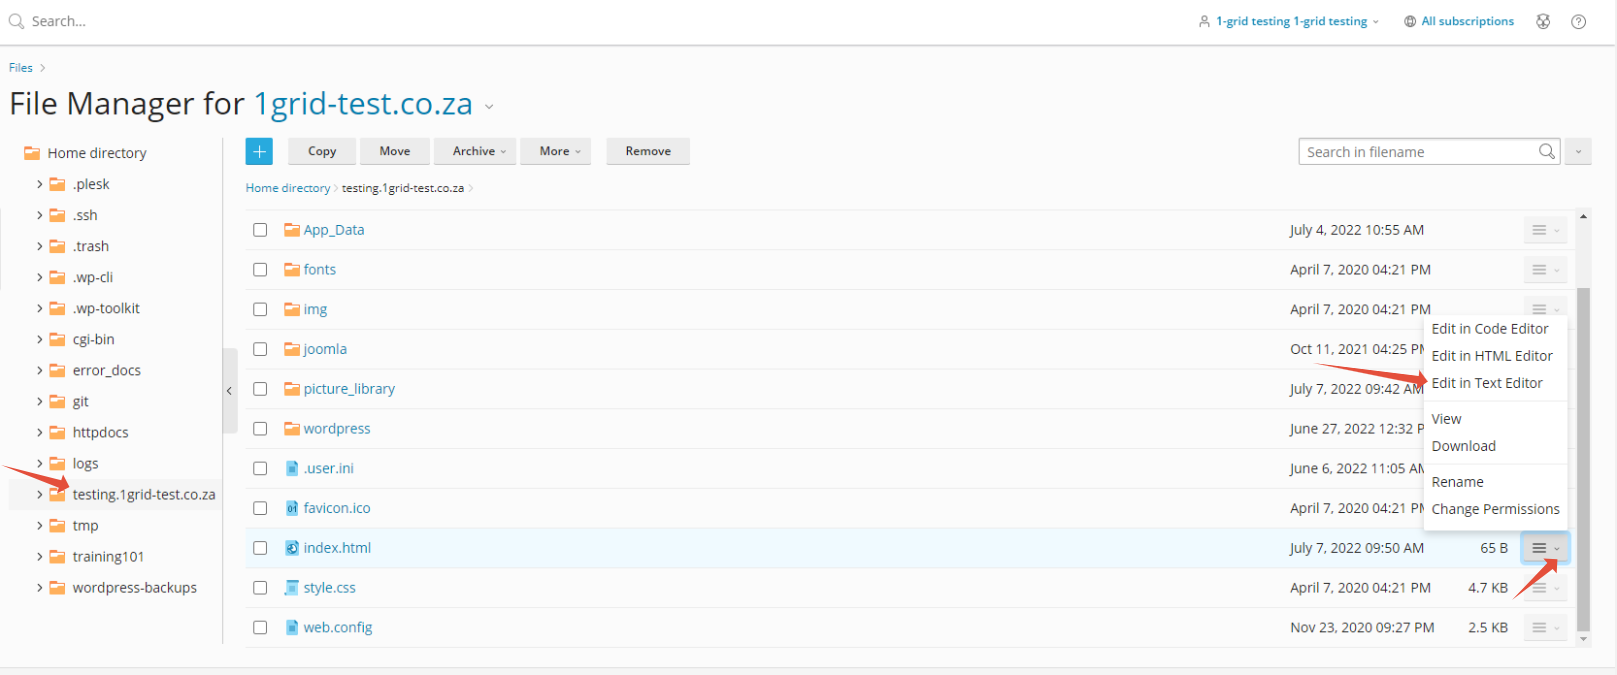Open the search options dropdown arrow
This screenshot has width=1617, height=675.
click(1578, 152)
